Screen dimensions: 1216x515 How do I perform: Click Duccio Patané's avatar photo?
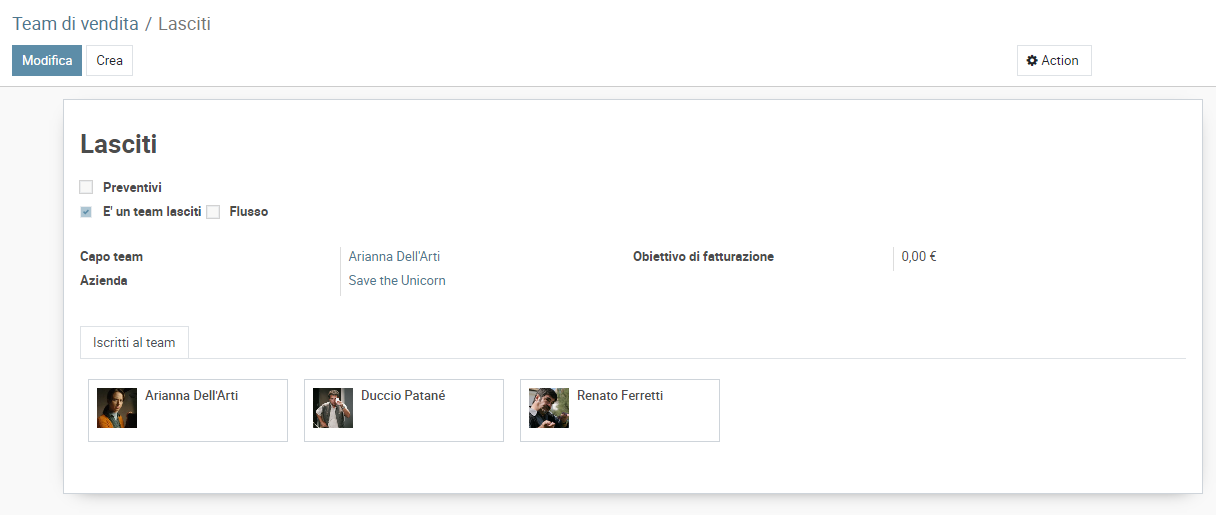click(x=333, y=408)
